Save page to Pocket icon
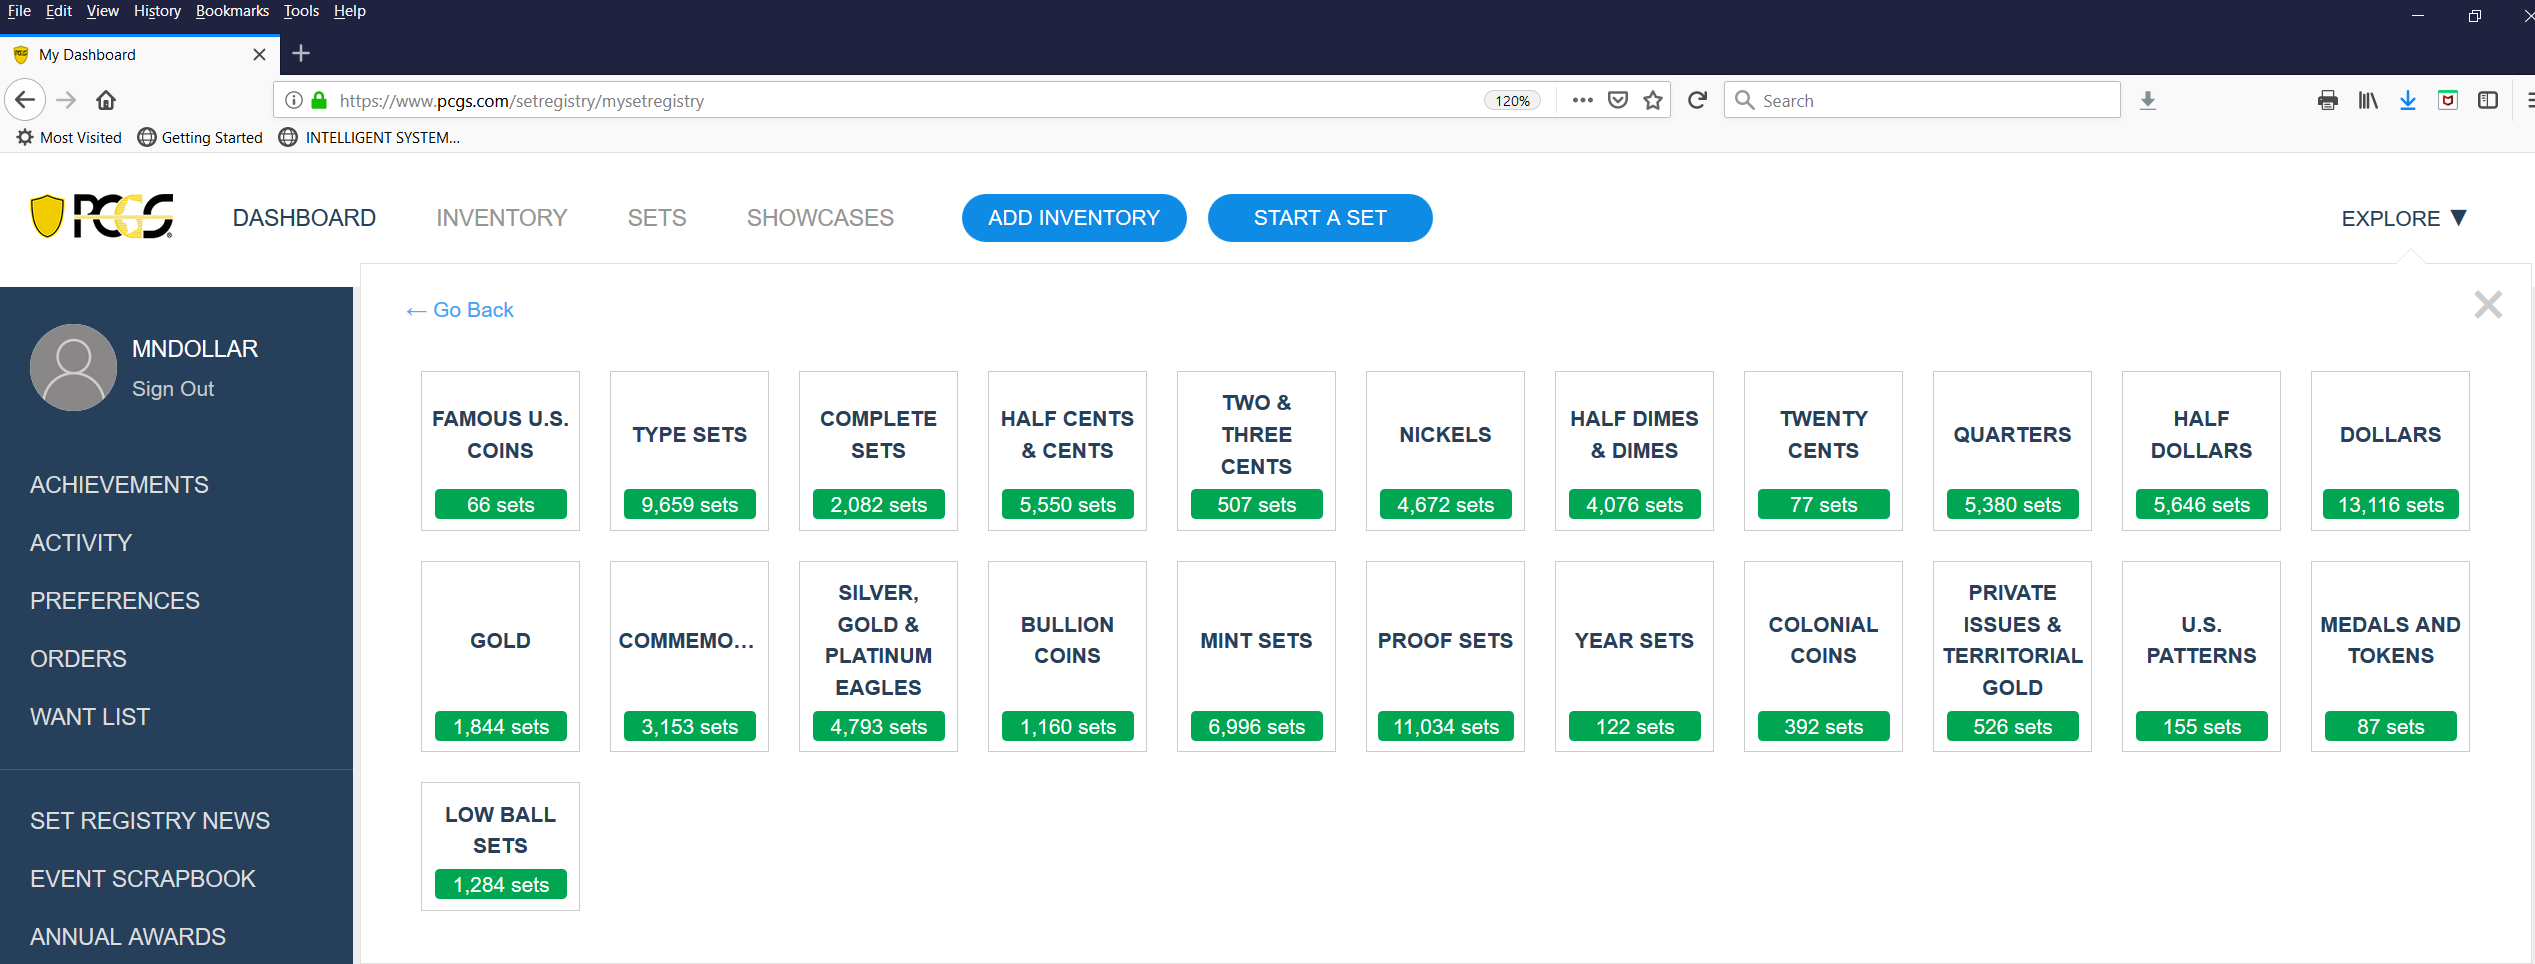 tap(1618, 100)
